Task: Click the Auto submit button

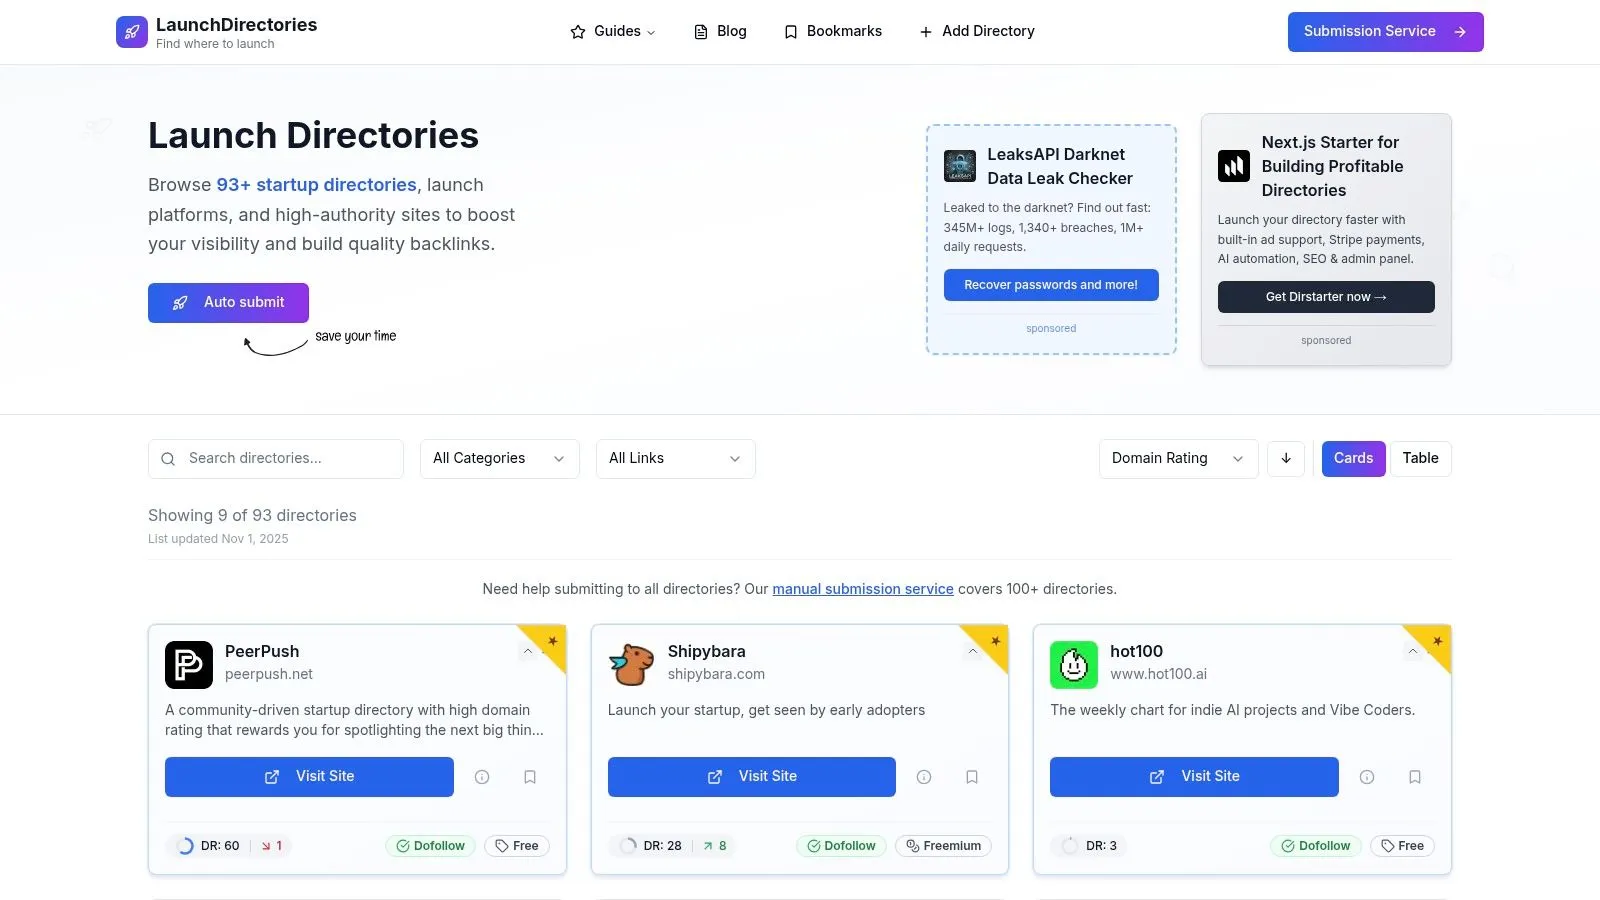Action: [x=228, y=302]
